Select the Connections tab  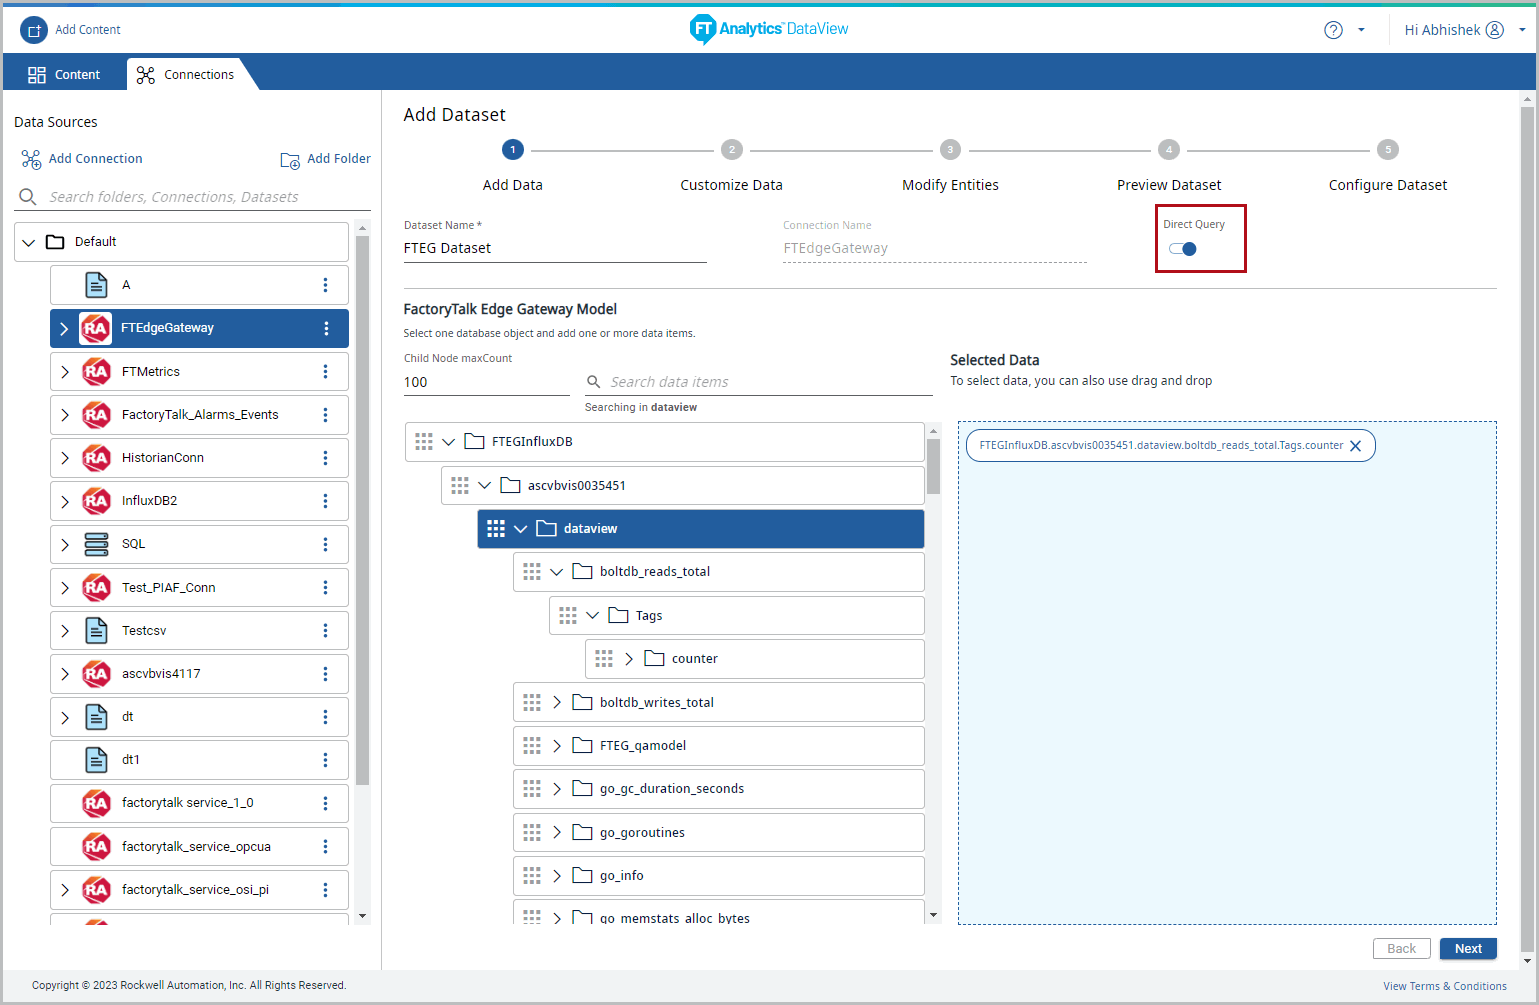186,75
